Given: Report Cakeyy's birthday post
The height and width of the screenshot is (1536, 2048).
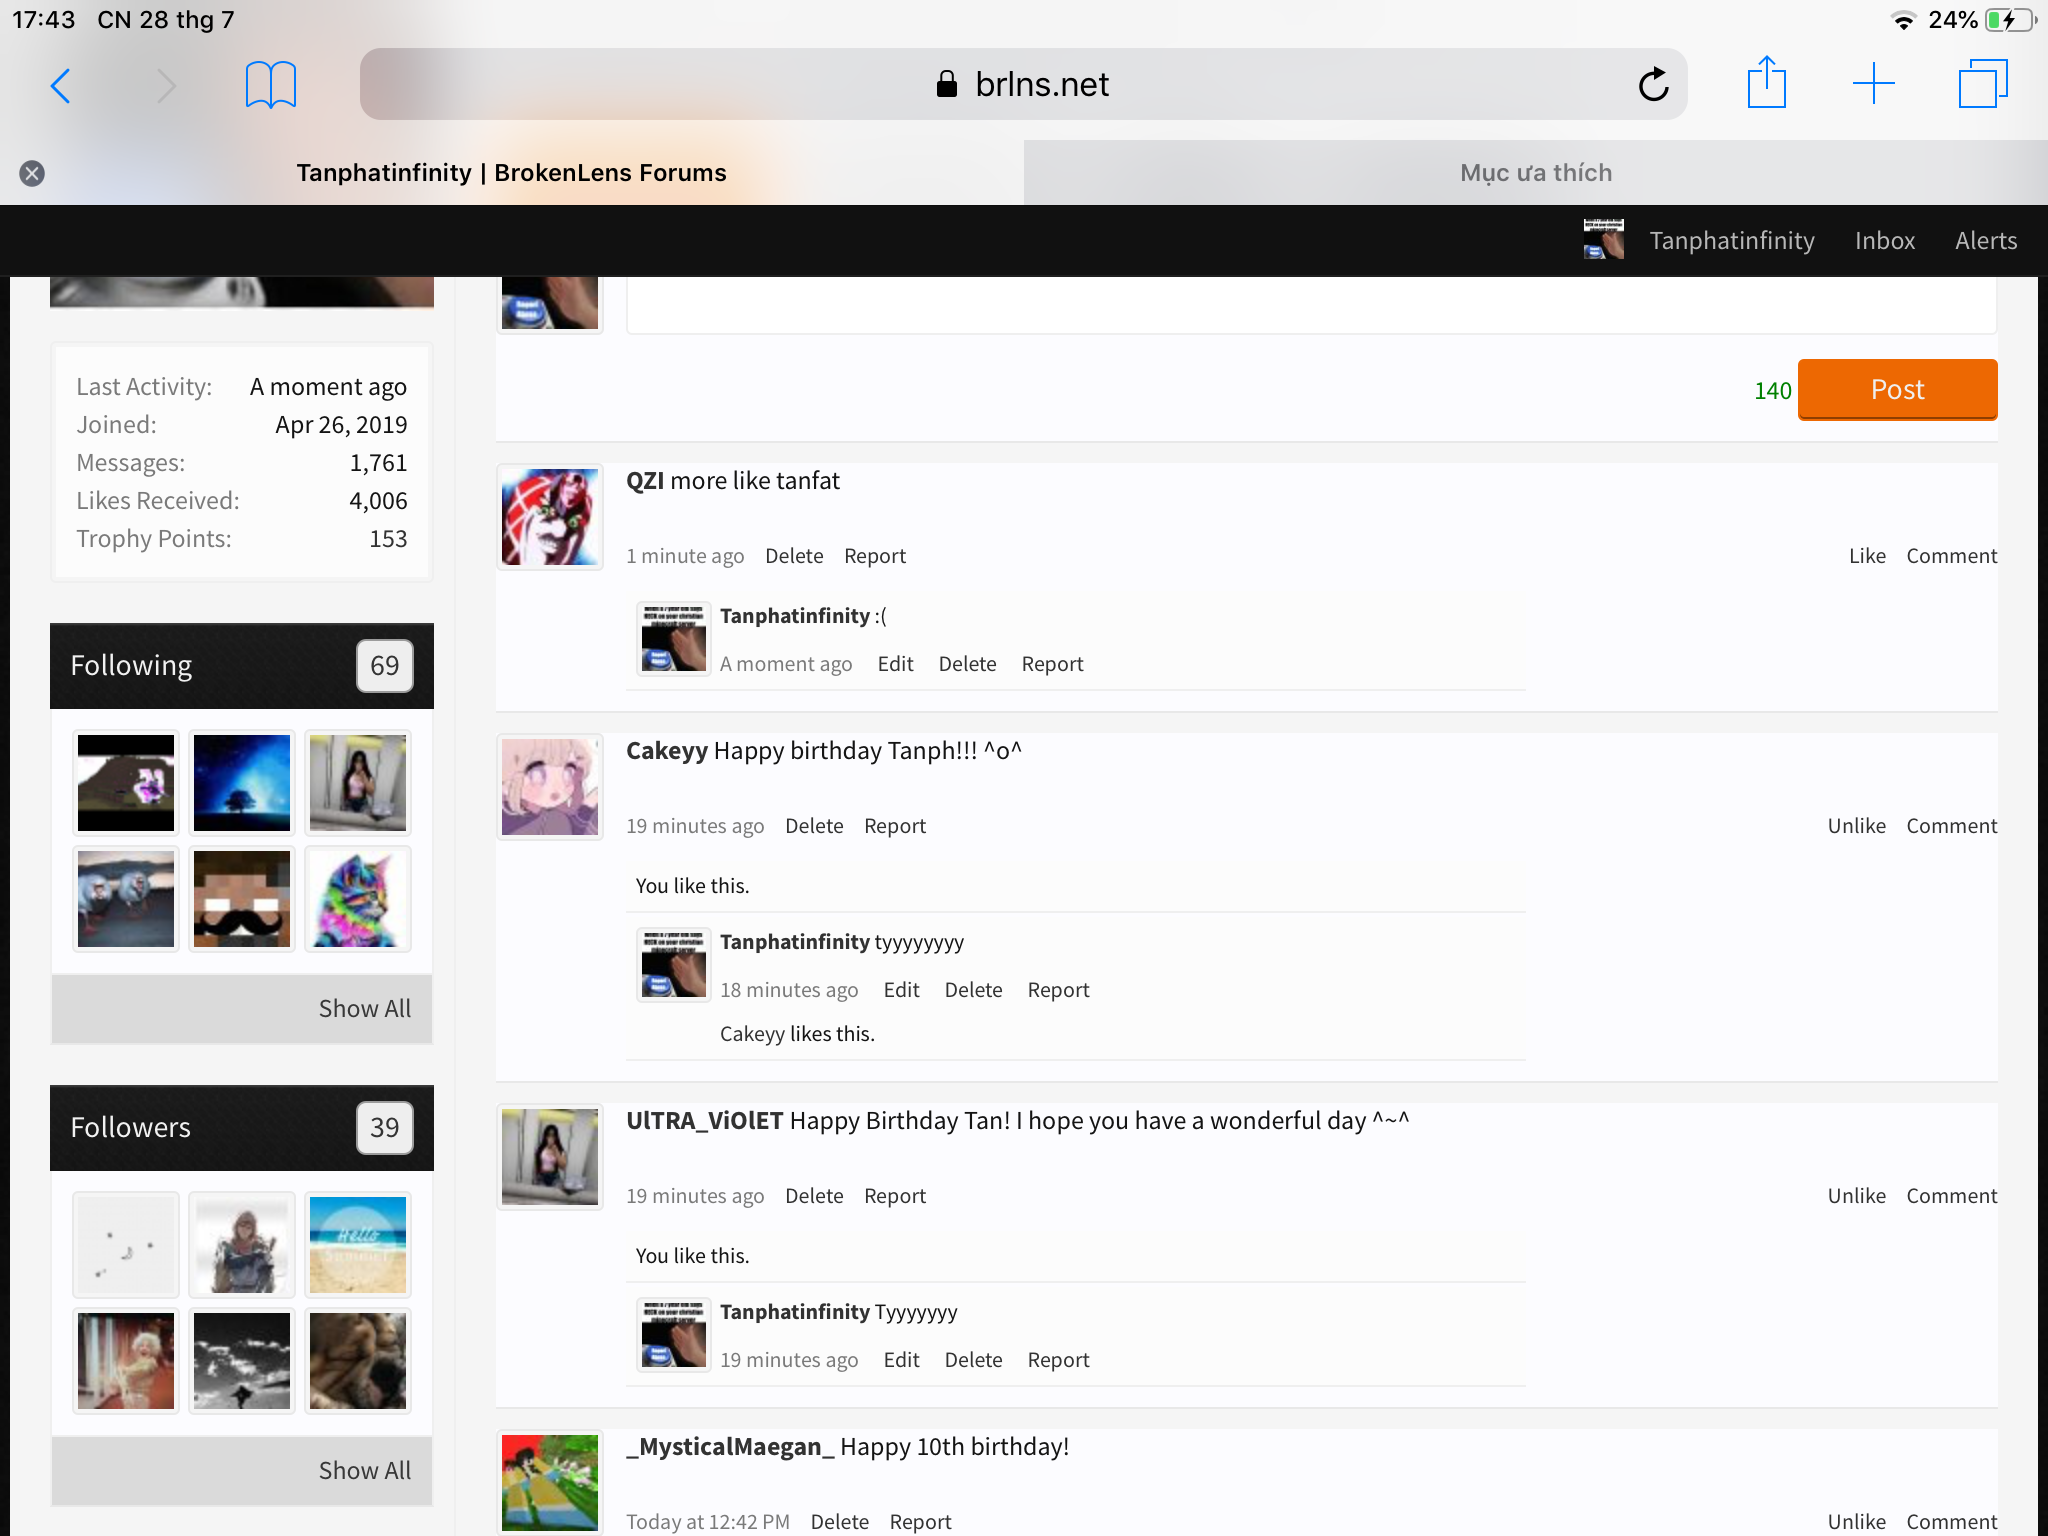Looking at the screenshot, I should coord(895,826).
